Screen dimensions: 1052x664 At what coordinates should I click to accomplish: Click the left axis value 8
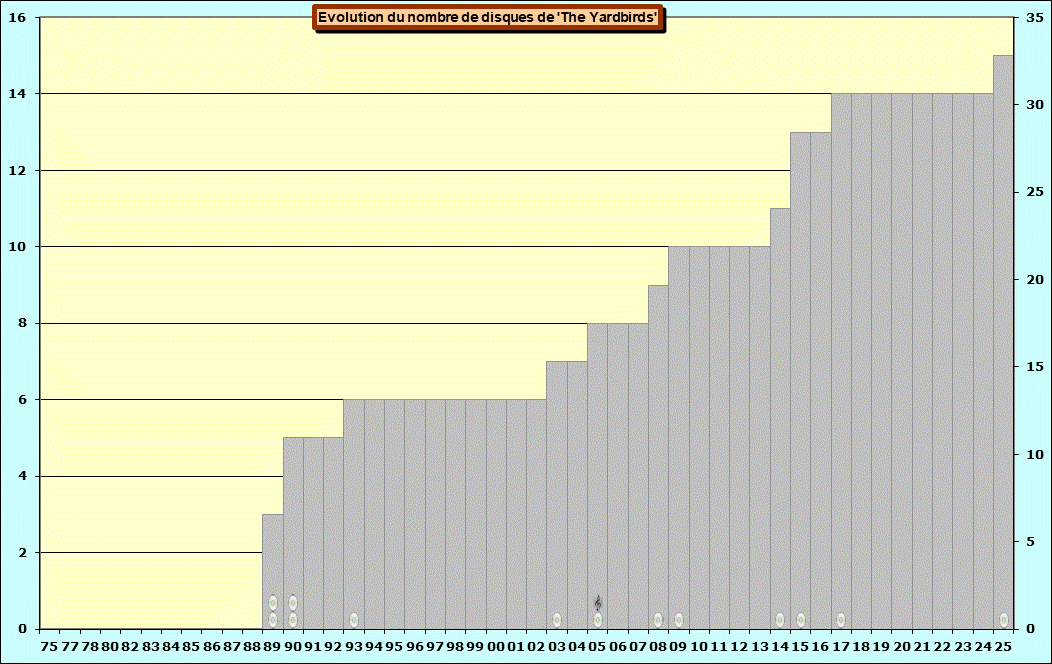pos(23,323)
